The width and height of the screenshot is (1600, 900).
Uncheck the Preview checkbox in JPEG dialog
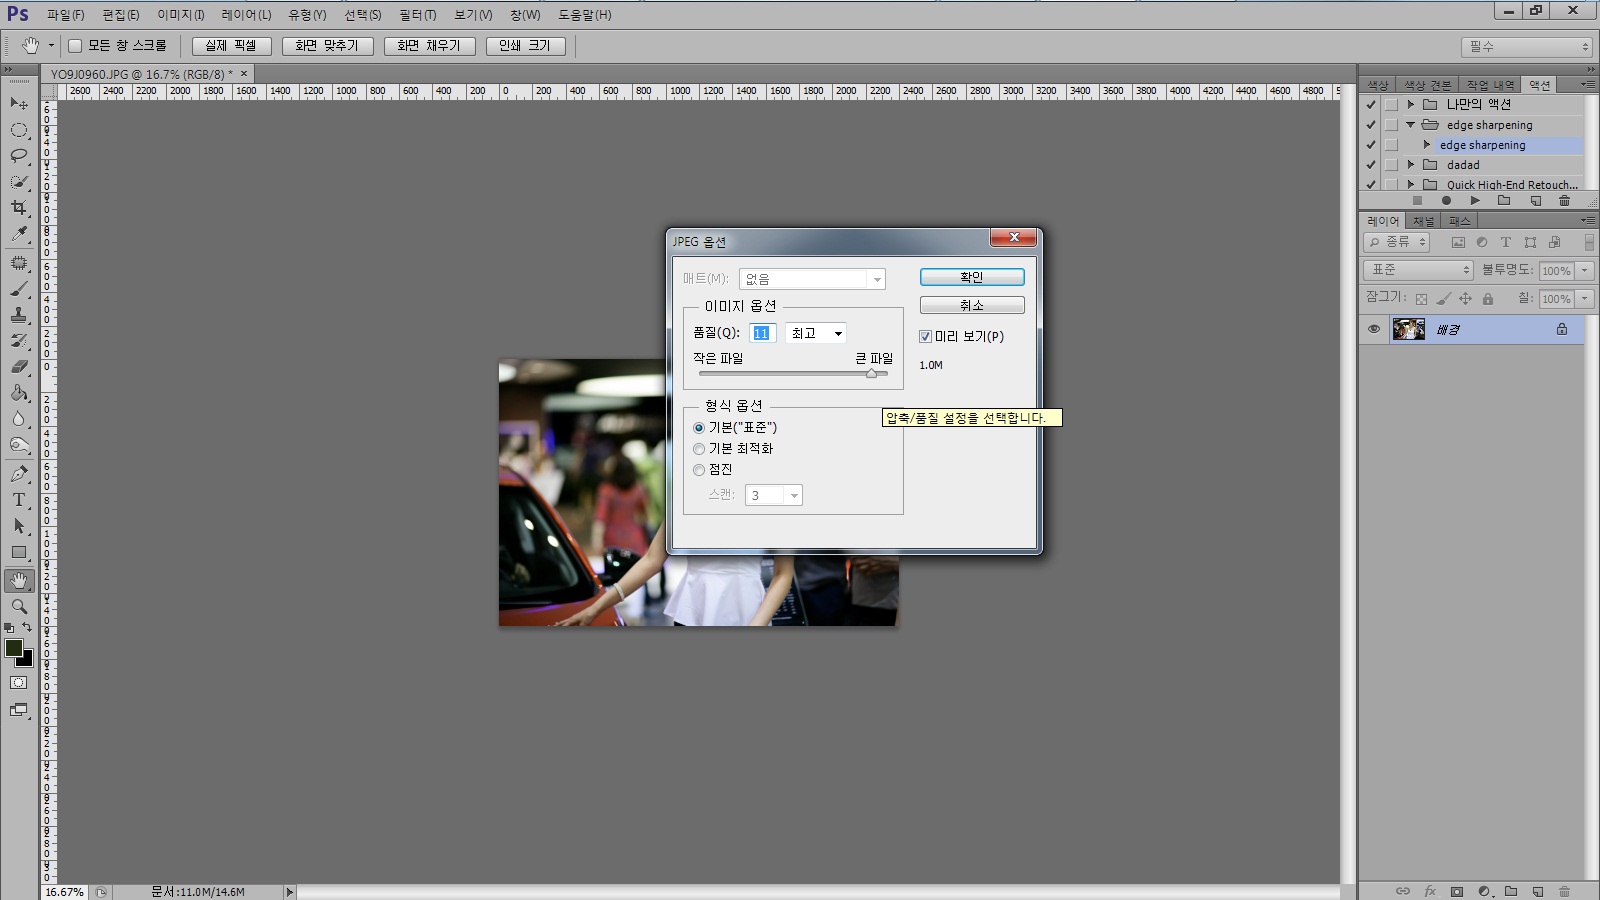point(925,337)
